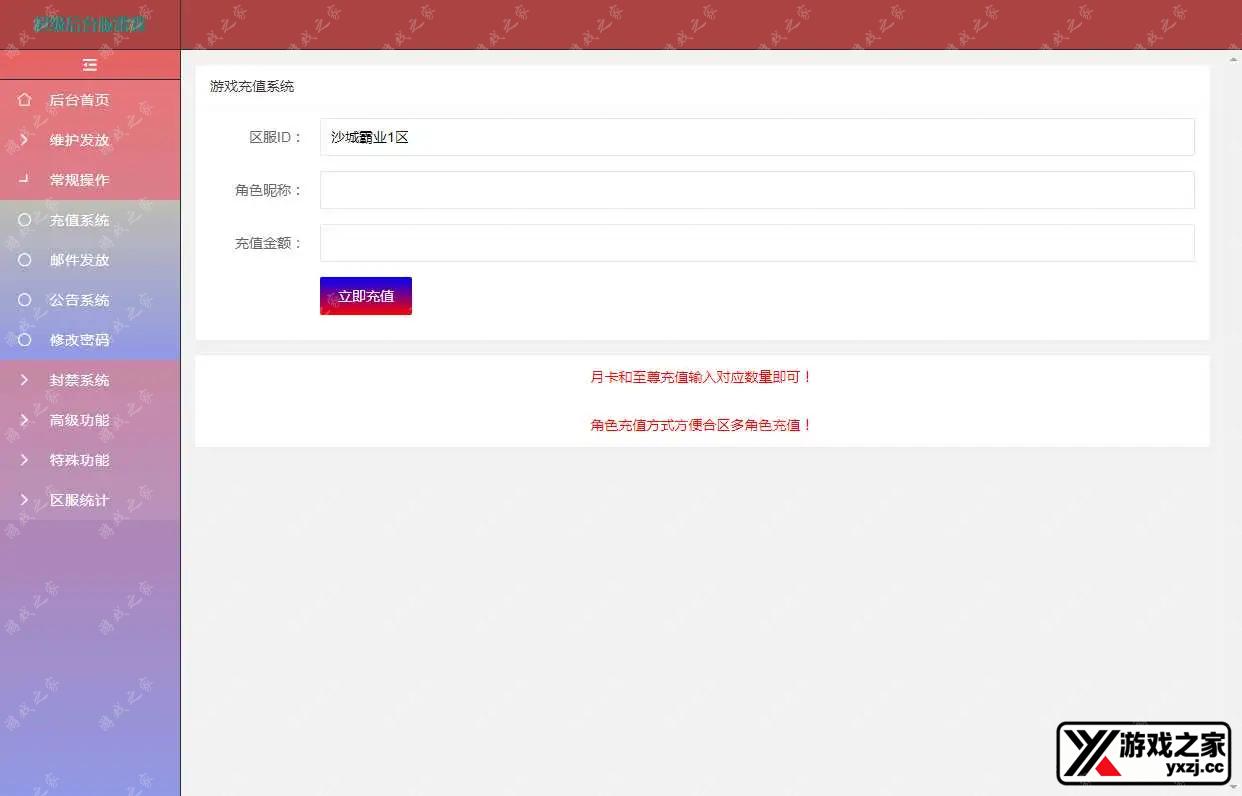Click the site logo title in header

pyautogui.click(x=90, y=24)
